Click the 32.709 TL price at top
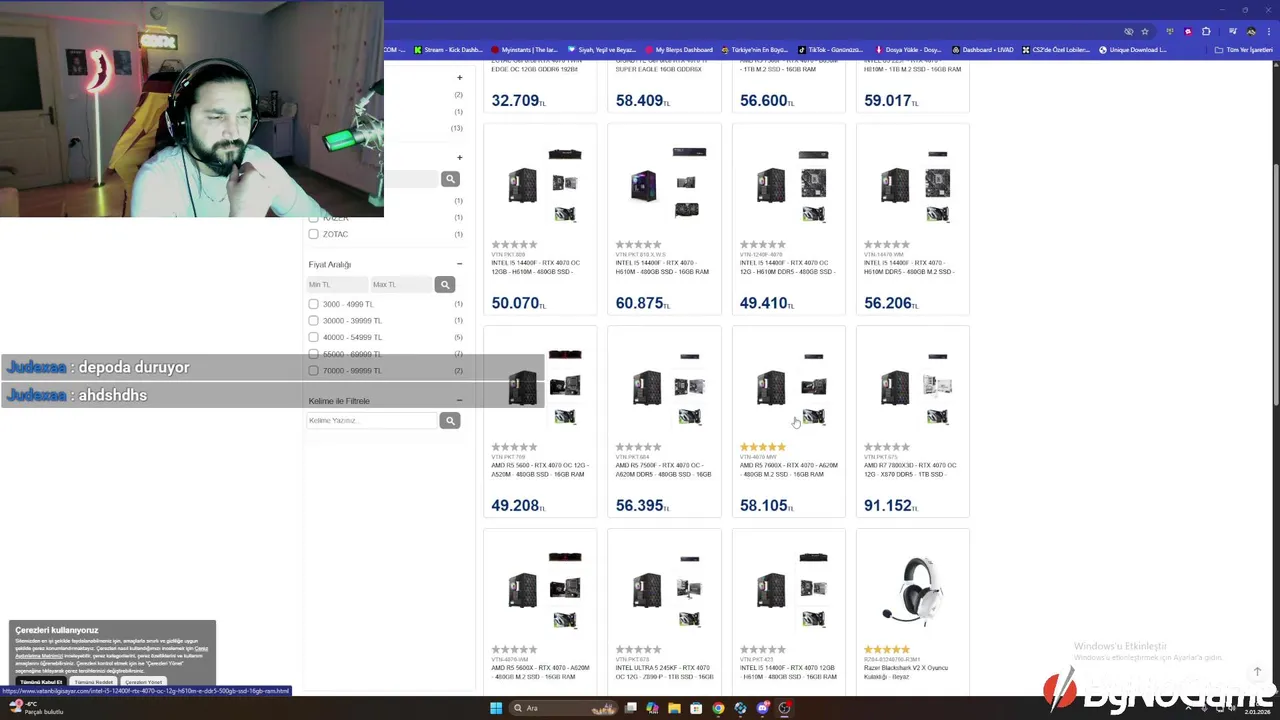This screenshot has width=1280, height=720. [518, 101]
